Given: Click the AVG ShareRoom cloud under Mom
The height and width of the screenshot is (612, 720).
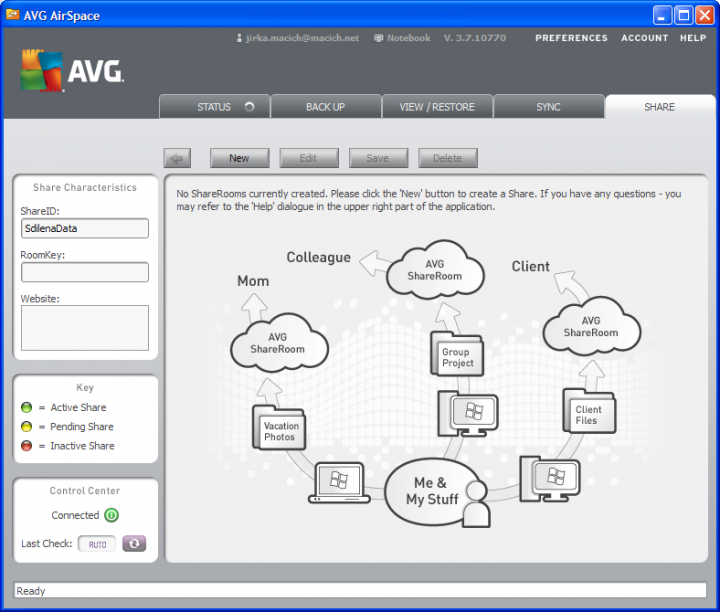Looking at the screenshot, I should [278, 343].
